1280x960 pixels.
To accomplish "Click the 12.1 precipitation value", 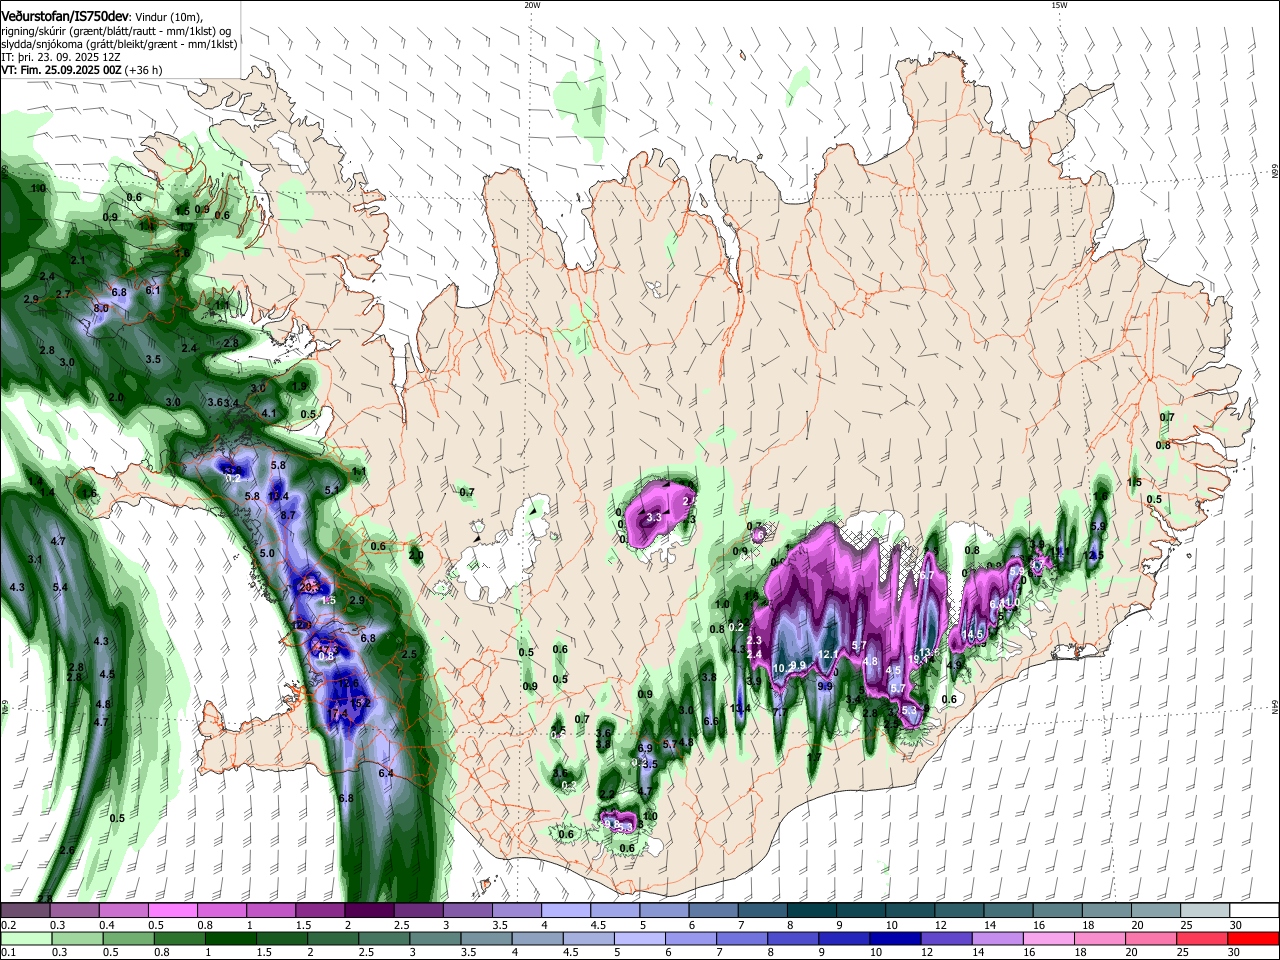I will tap(827, 655).
